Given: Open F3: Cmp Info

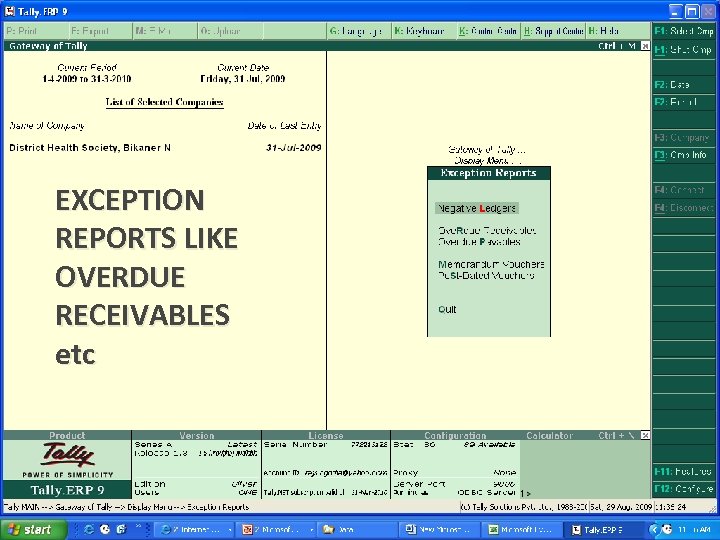Looking at the screenshot, I should pos(684,155).
